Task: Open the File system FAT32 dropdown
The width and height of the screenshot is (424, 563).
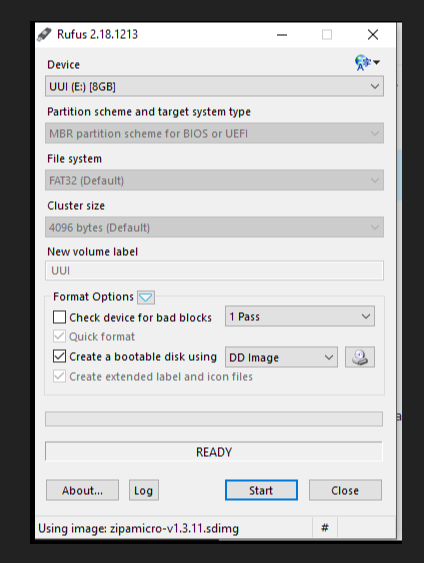Action: pyautogui.click(x=214, y=180)
